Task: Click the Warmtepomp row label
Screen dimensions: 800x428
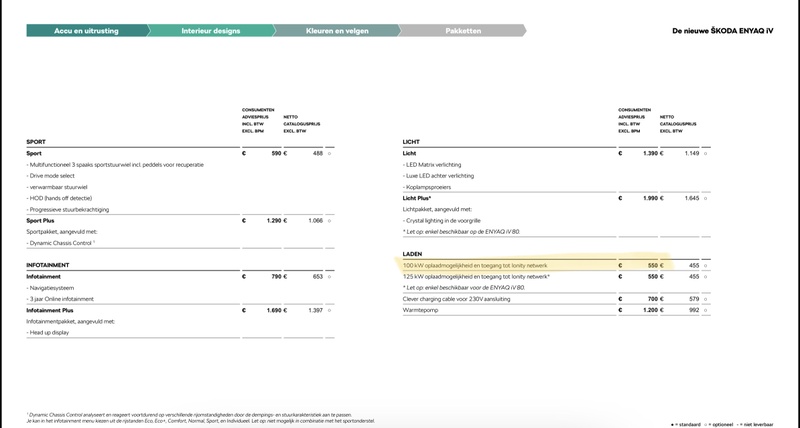Action: tap(420, 310)
